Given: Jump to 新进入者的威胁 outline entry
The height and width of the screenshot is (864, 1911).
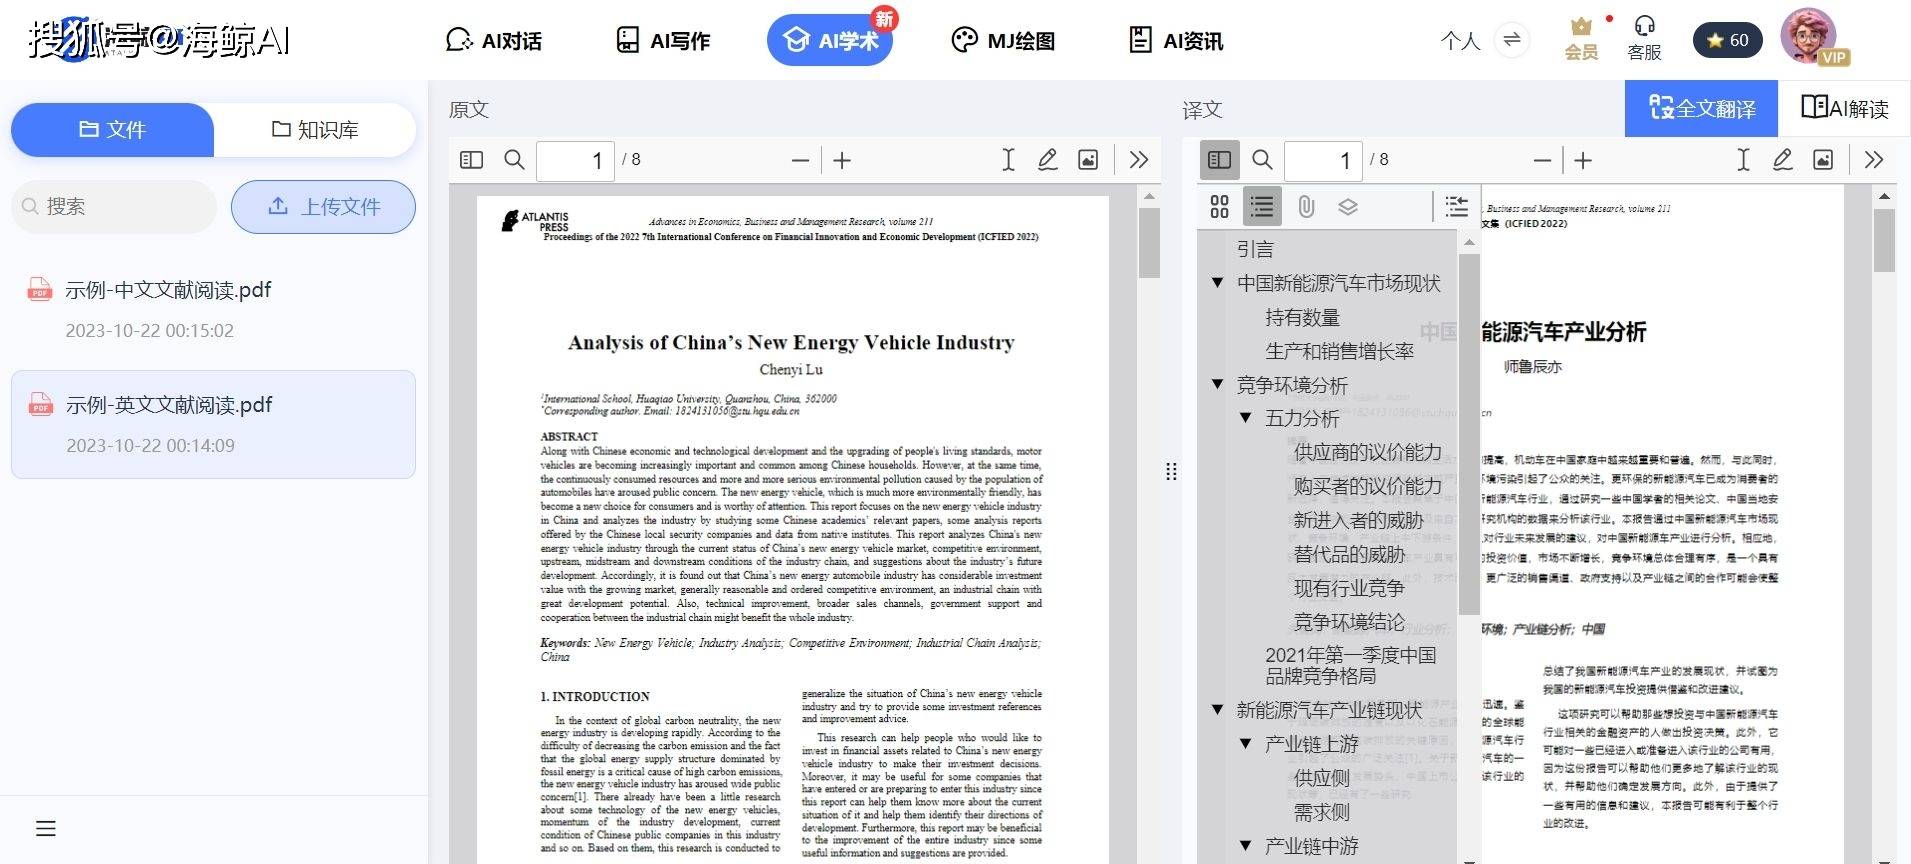Looking at the screenshot, I should click(x=1358, y=520).
